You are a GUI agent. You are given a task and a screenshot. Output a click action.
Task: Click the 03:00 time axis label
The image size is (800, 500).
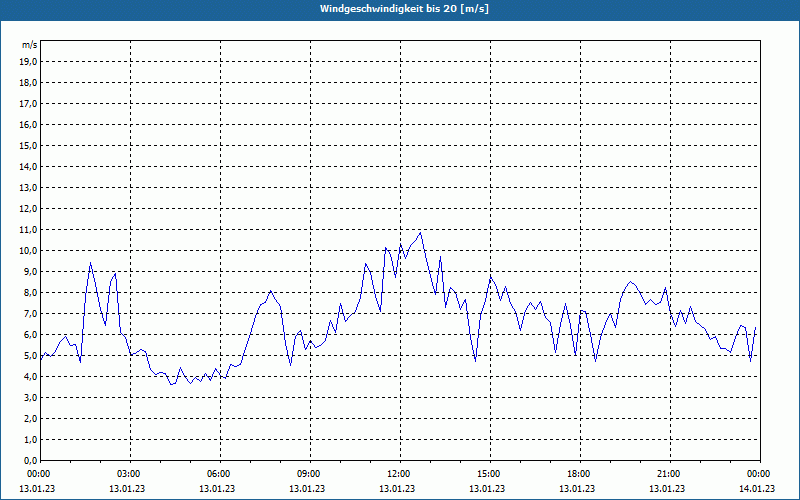[x=130, y=474]
